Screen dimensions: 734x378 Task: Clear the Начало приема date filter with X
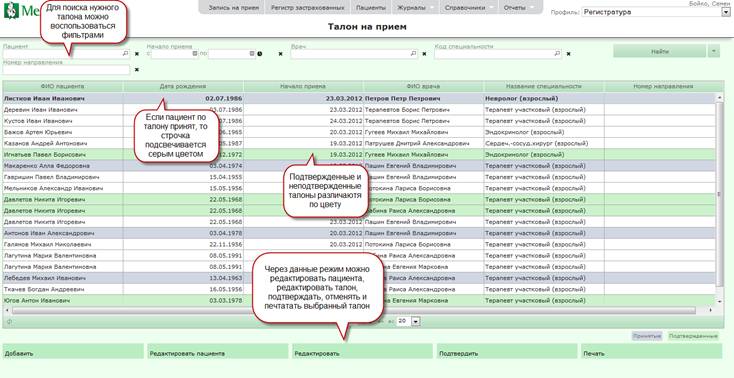pos(280,54)
